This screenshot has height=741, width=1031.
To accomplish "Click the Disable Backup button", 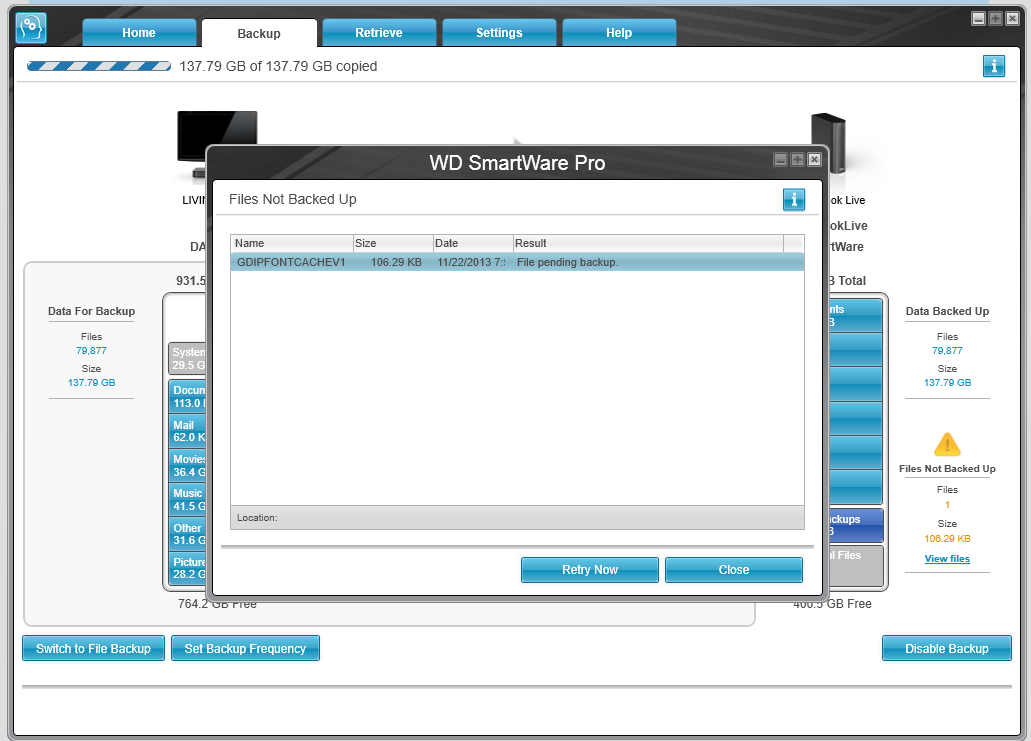I will [947, 648].
